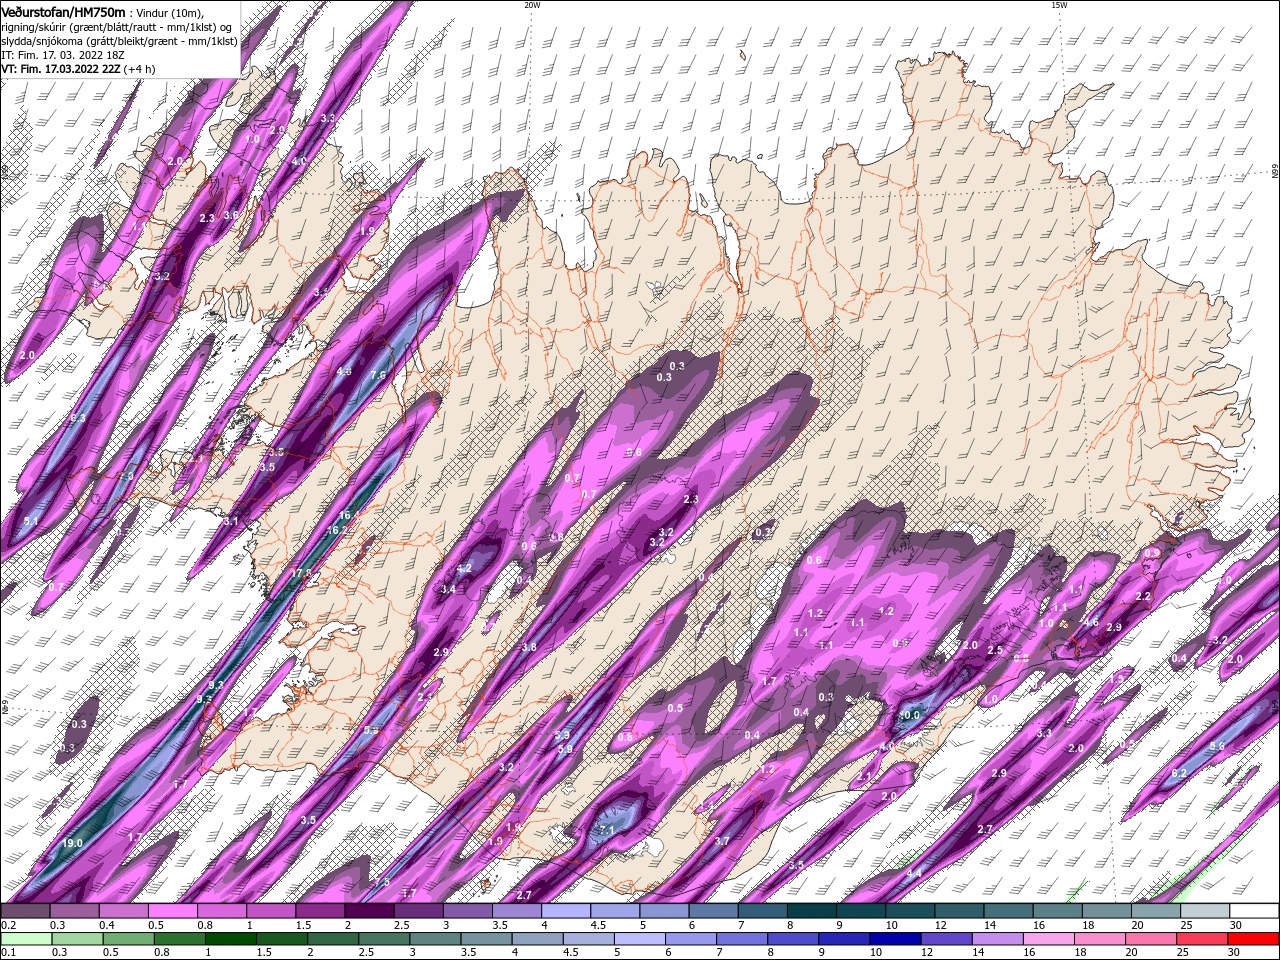Click the 16.2 precipitation value on map

pyautogui.click(x=337, y=530)
